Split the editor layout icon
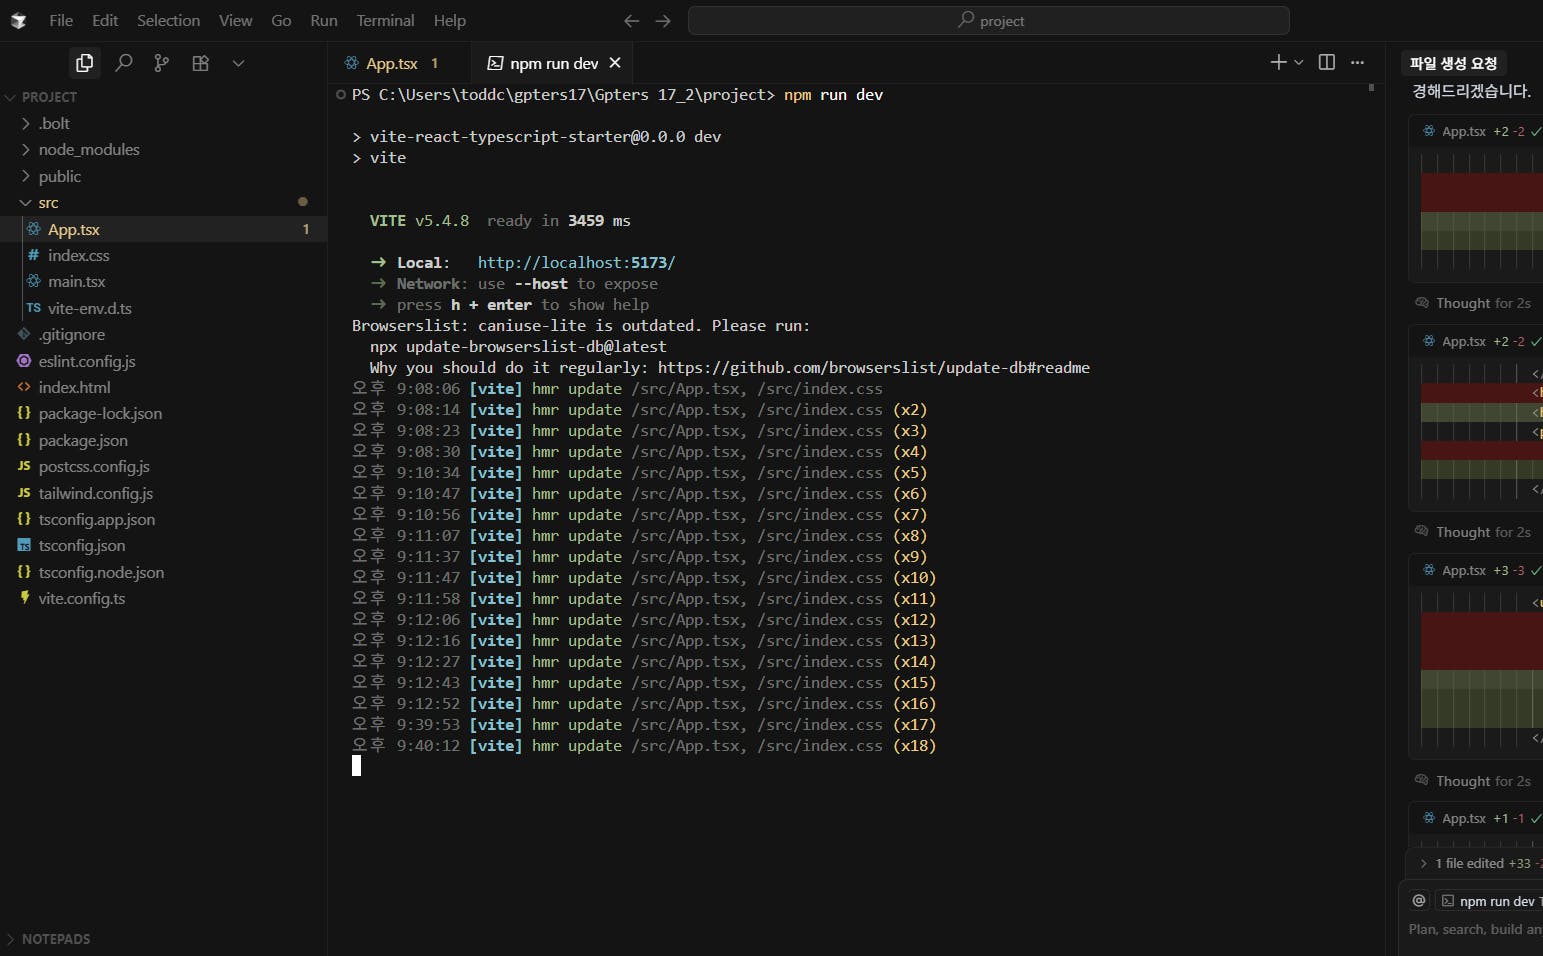This screenshot has height=956, width=1543. pos(1327,62)
